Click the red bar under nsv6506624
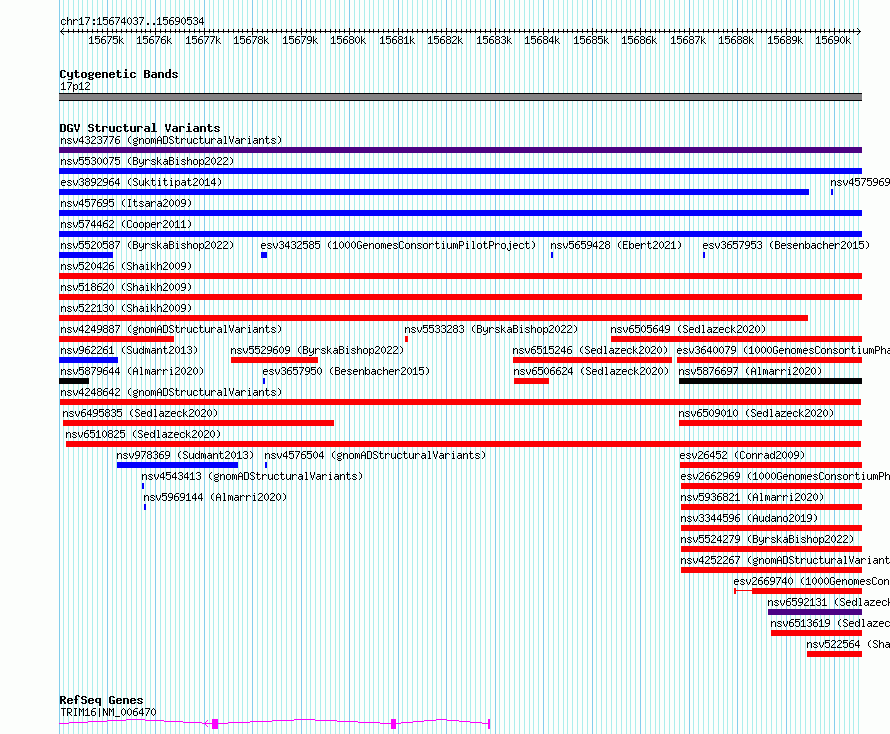Viewport: 890px width, 734px height. tap(531, 381)
